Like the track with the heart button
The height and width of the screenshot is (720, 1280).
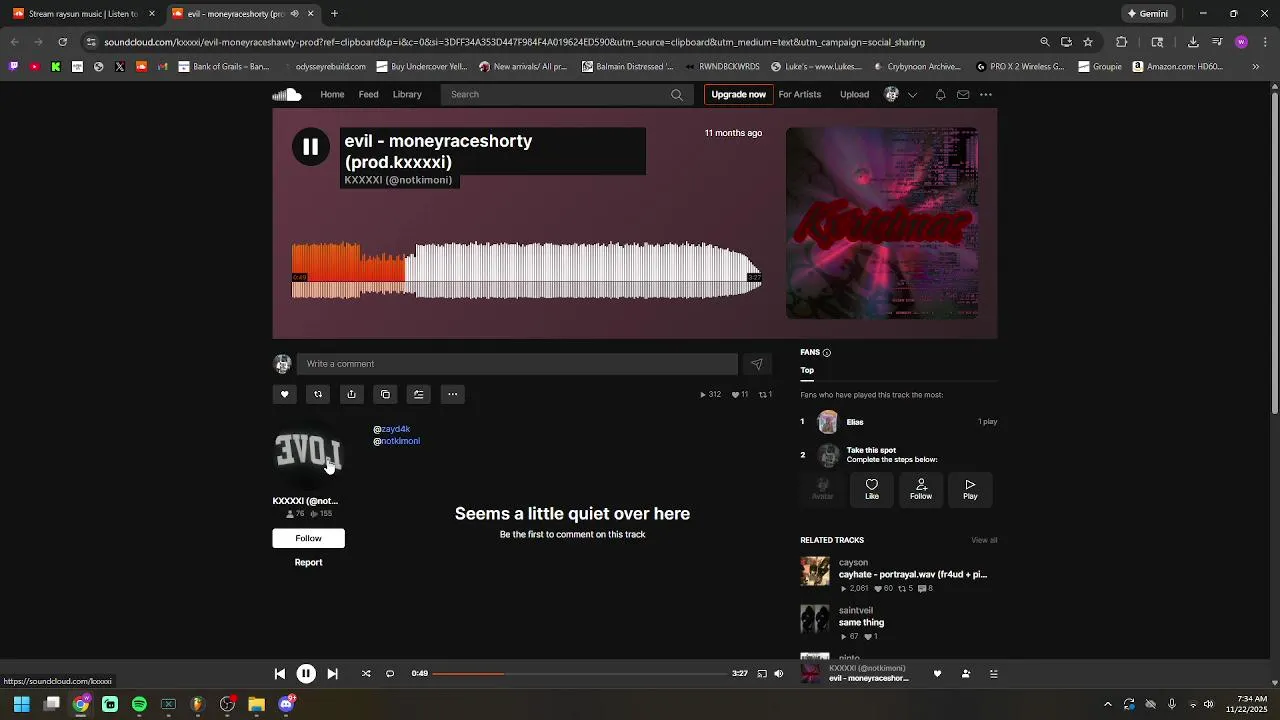284,394
